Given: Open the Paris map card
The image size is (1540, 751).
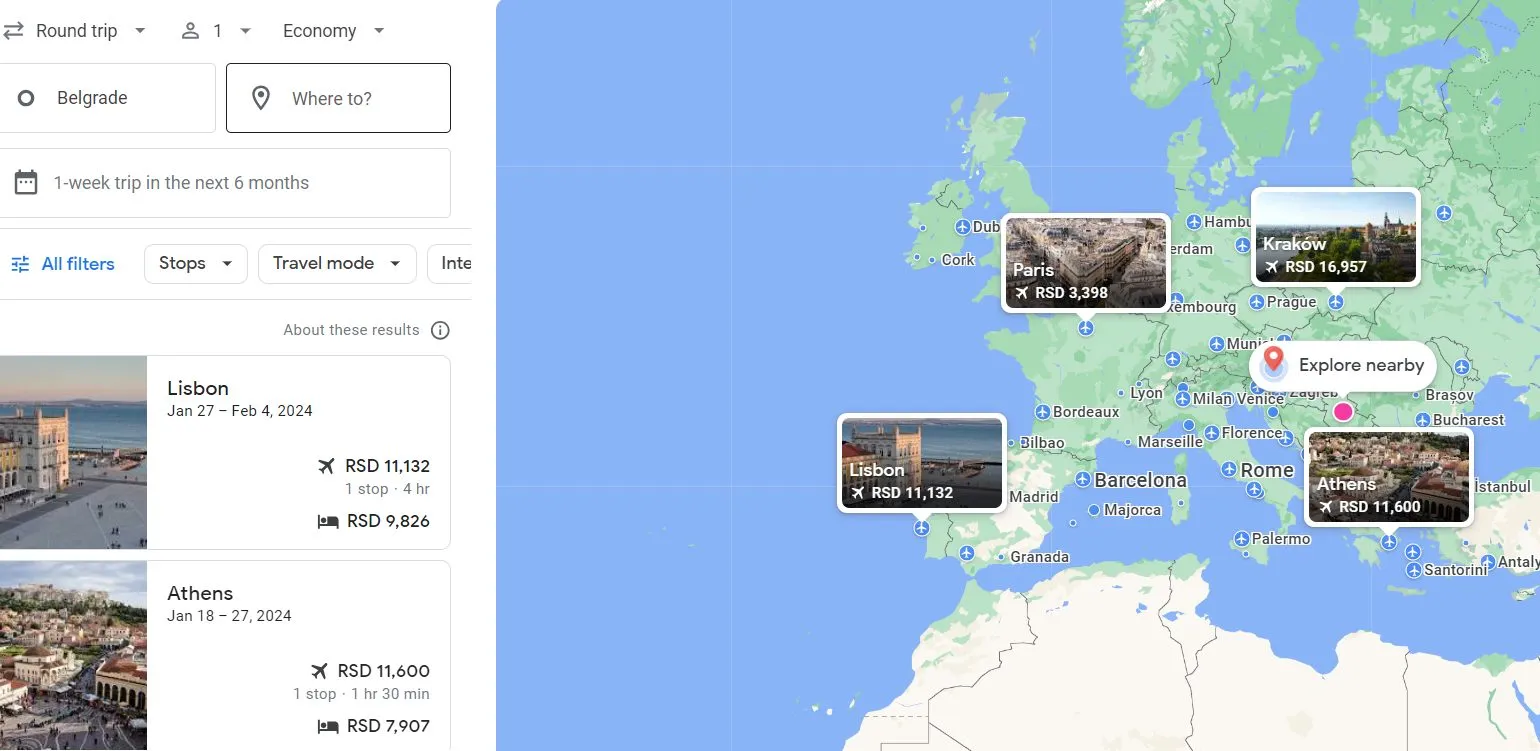Looking at the screenshot, I should click(1086, 262).
